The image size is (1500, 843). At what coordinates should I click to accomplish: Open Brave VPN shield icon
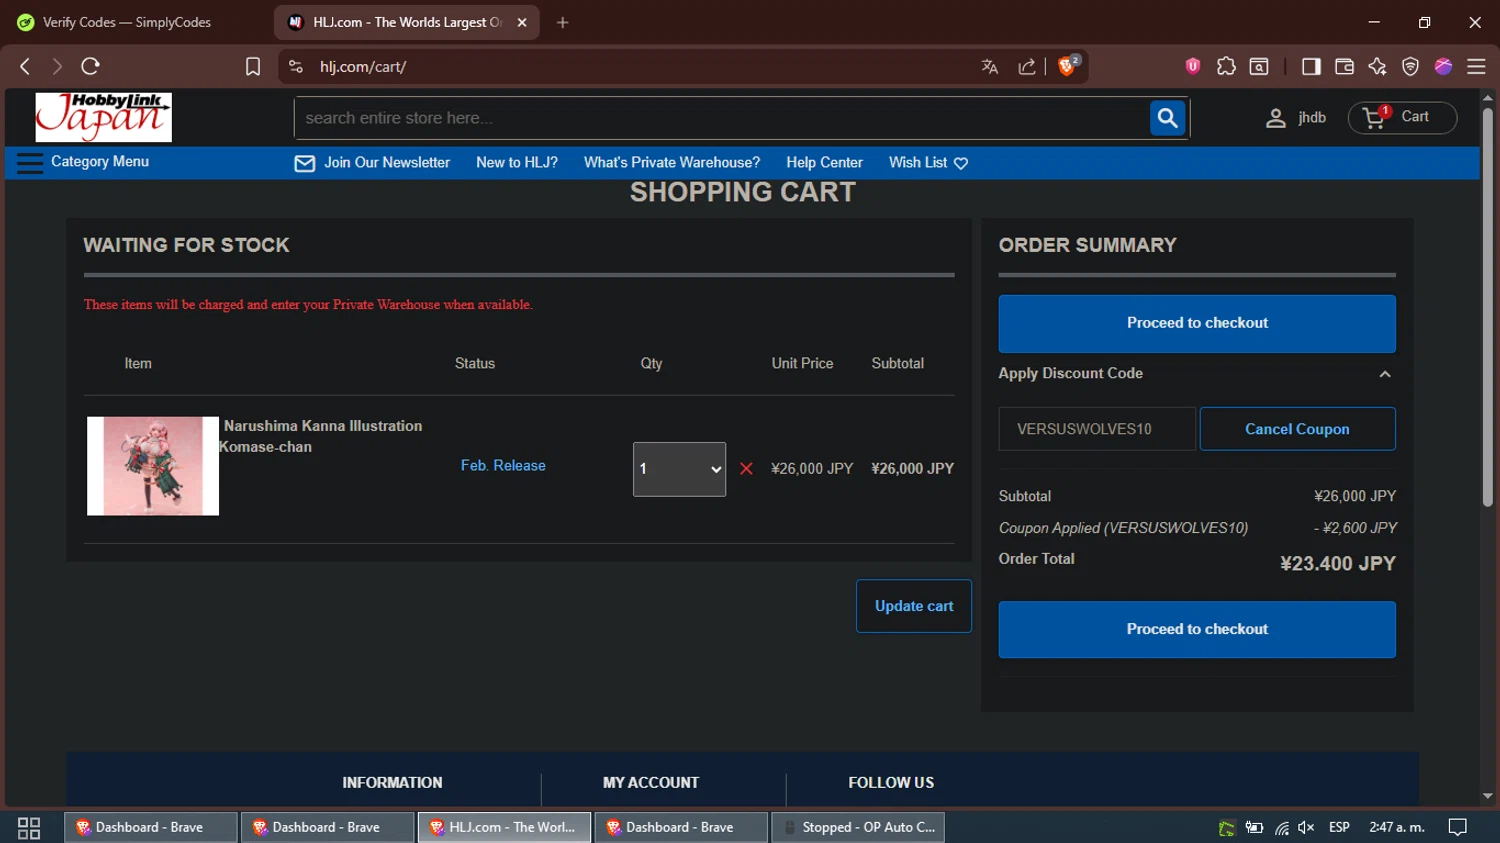coord(1410,66)
